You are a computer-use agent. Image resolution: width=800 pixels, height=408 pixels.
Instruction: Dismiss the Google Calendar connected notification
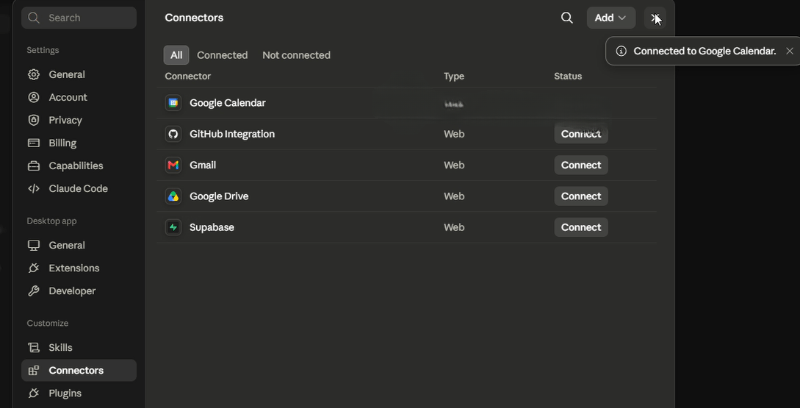coord(789,51)
